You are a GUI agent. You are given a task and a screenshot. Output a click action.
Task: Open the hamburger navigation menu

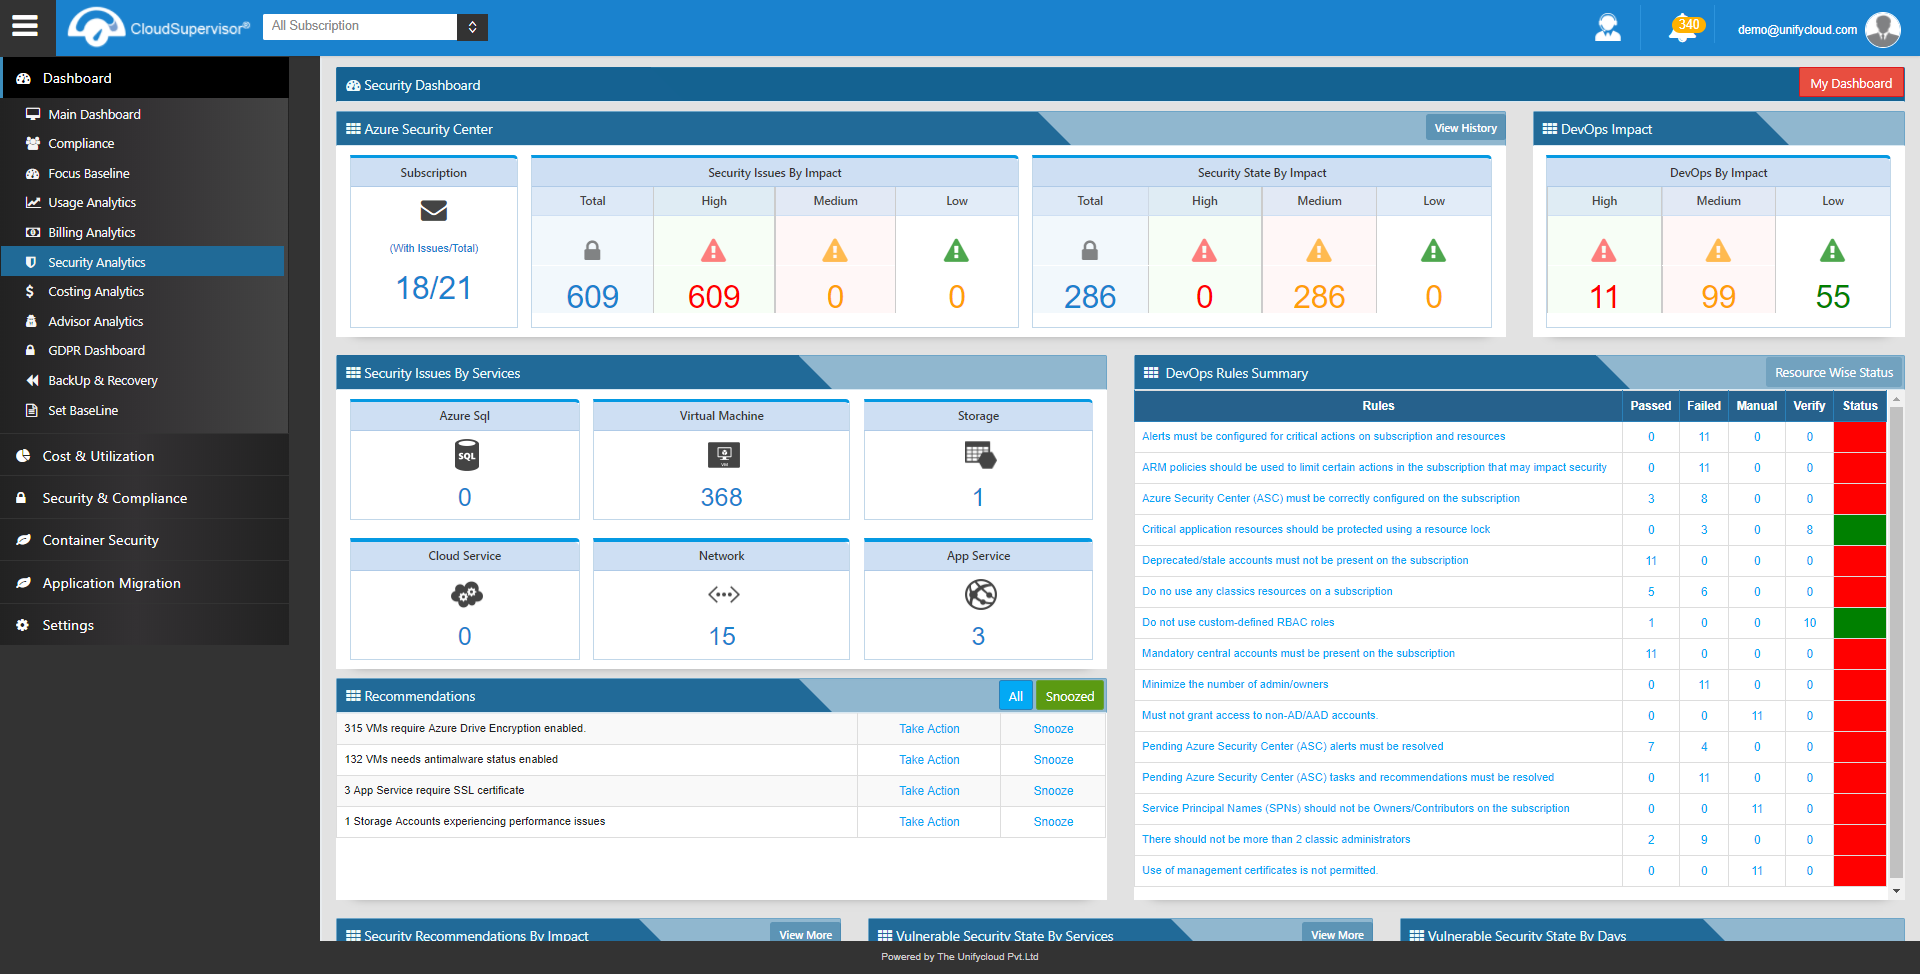(x=25, y=26)
